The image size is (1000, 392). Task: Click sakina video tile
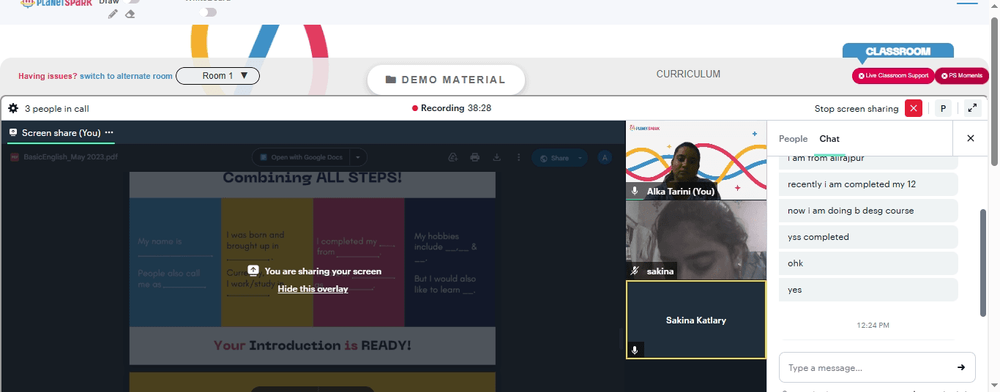click(x=695, y=240)
